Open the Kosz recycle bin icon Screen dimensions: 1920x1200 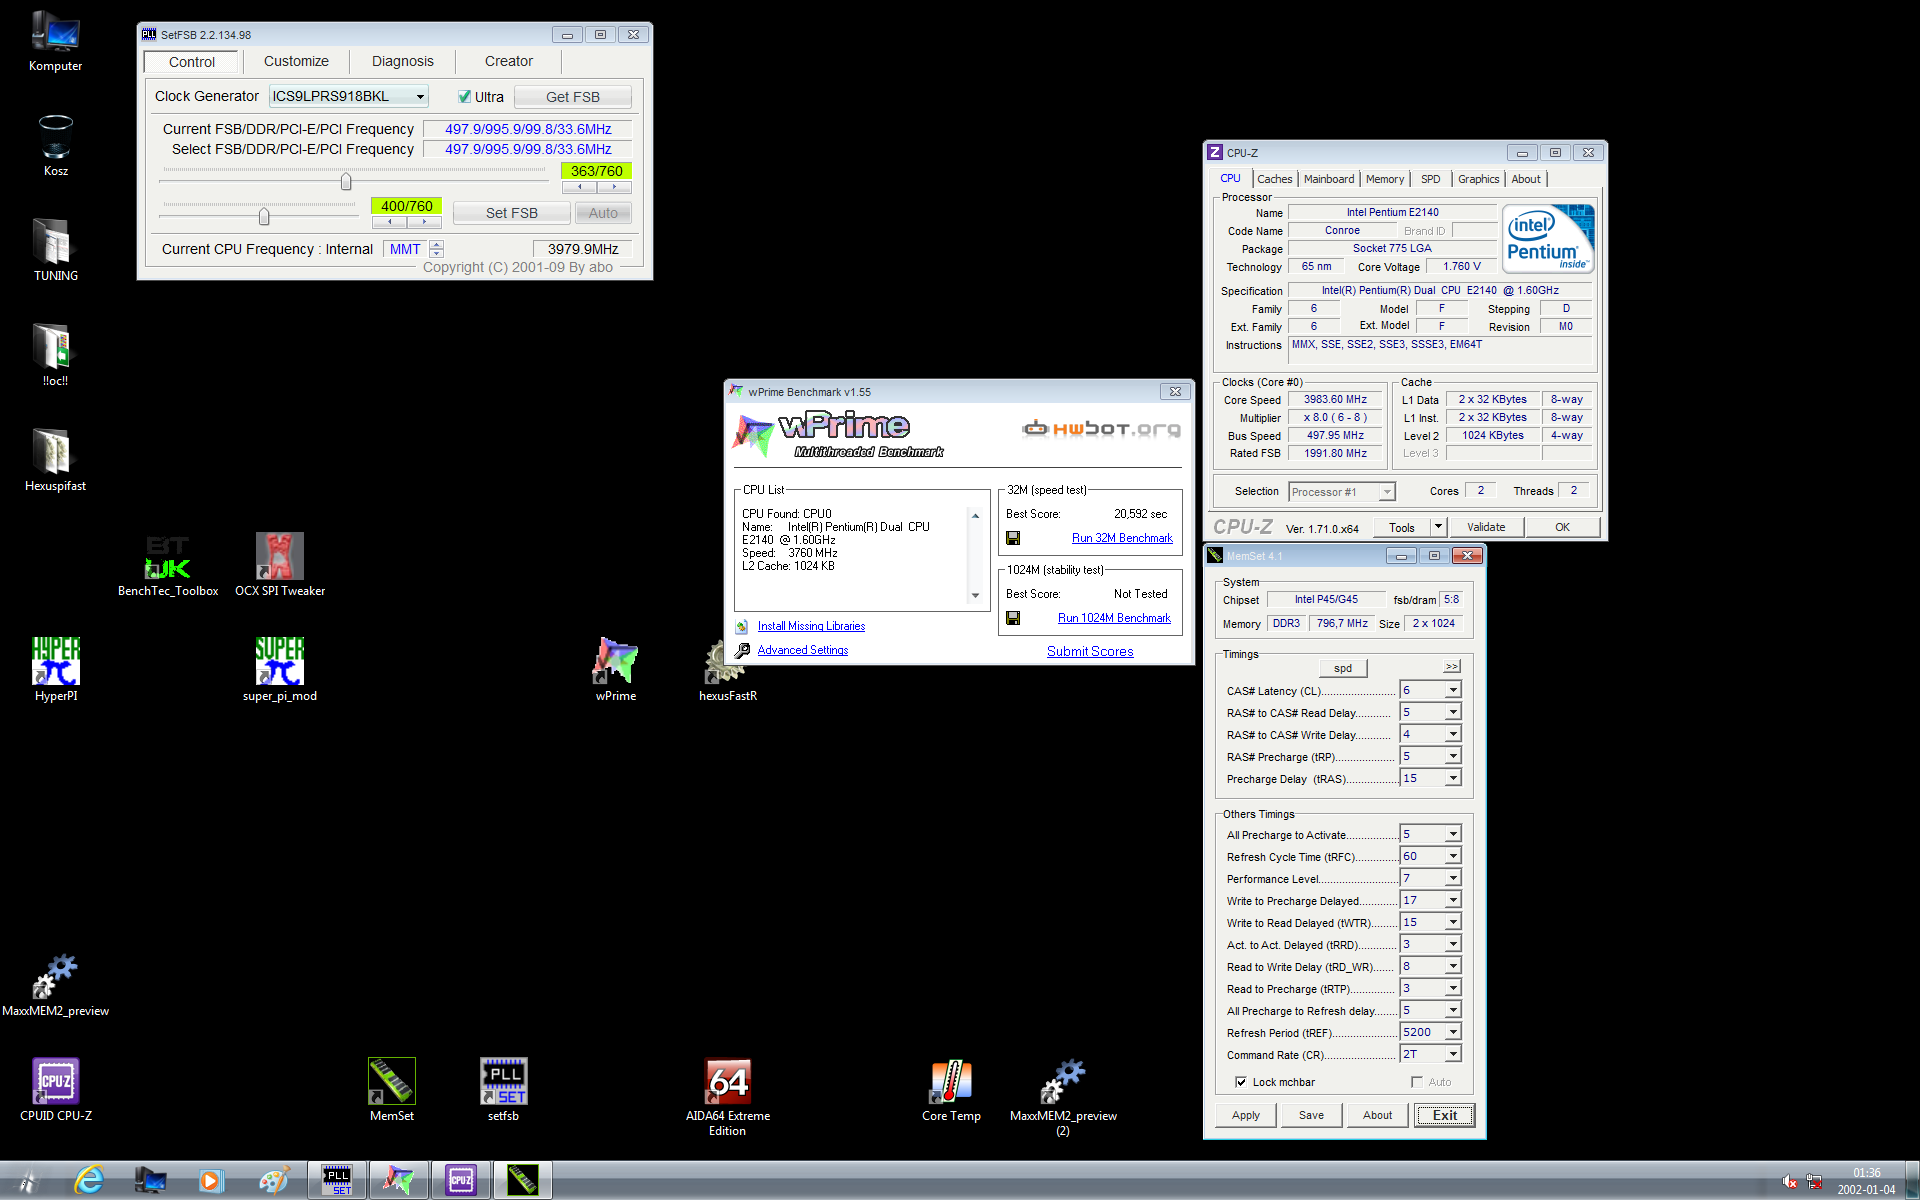55,146
